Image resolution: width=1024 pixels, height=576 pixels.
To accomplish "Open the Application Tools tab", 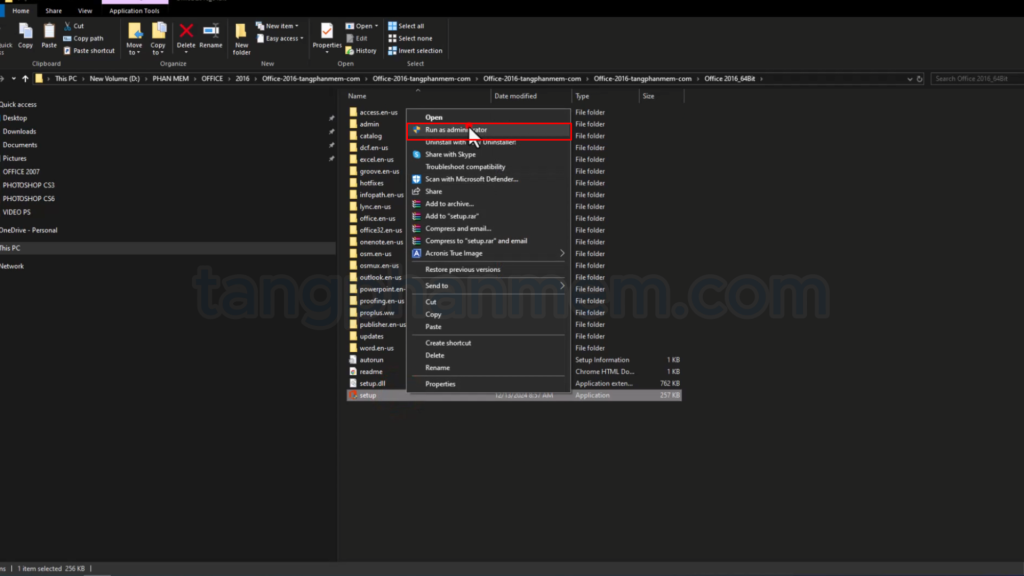I will [135, 11].
